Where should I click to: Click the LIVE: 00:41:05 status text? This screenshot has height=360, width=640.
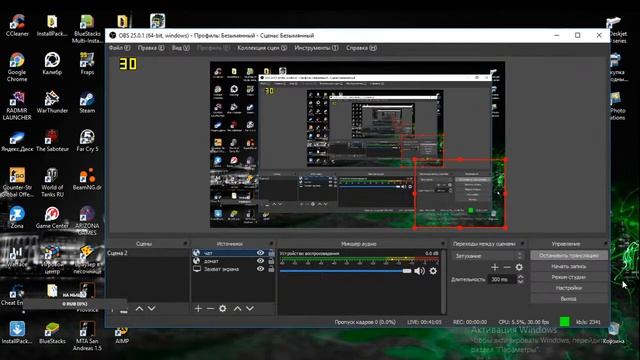pos(424,322)
